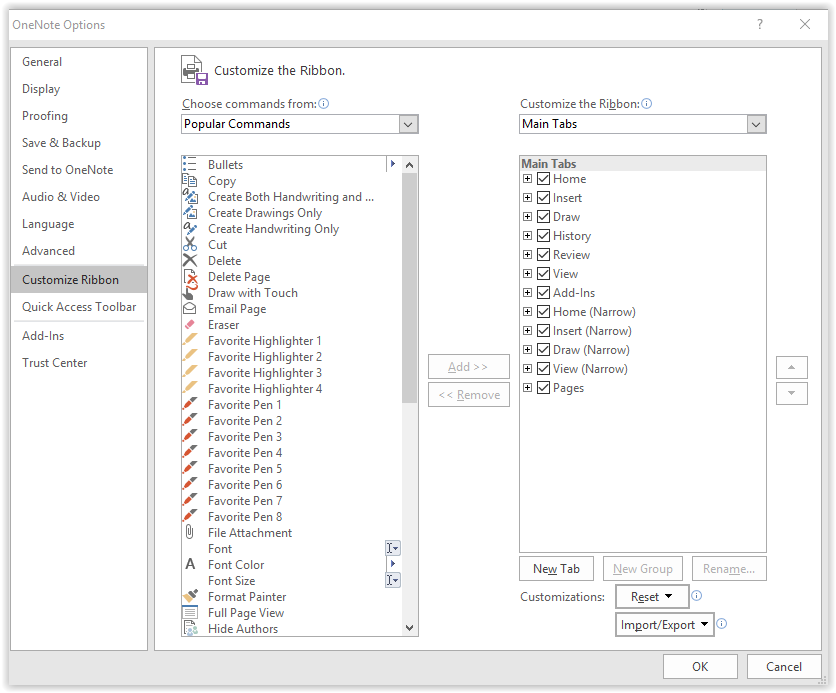The image size is (836, 693).
Task: Choose the Full Page View icon
Action: coord(190,612)
